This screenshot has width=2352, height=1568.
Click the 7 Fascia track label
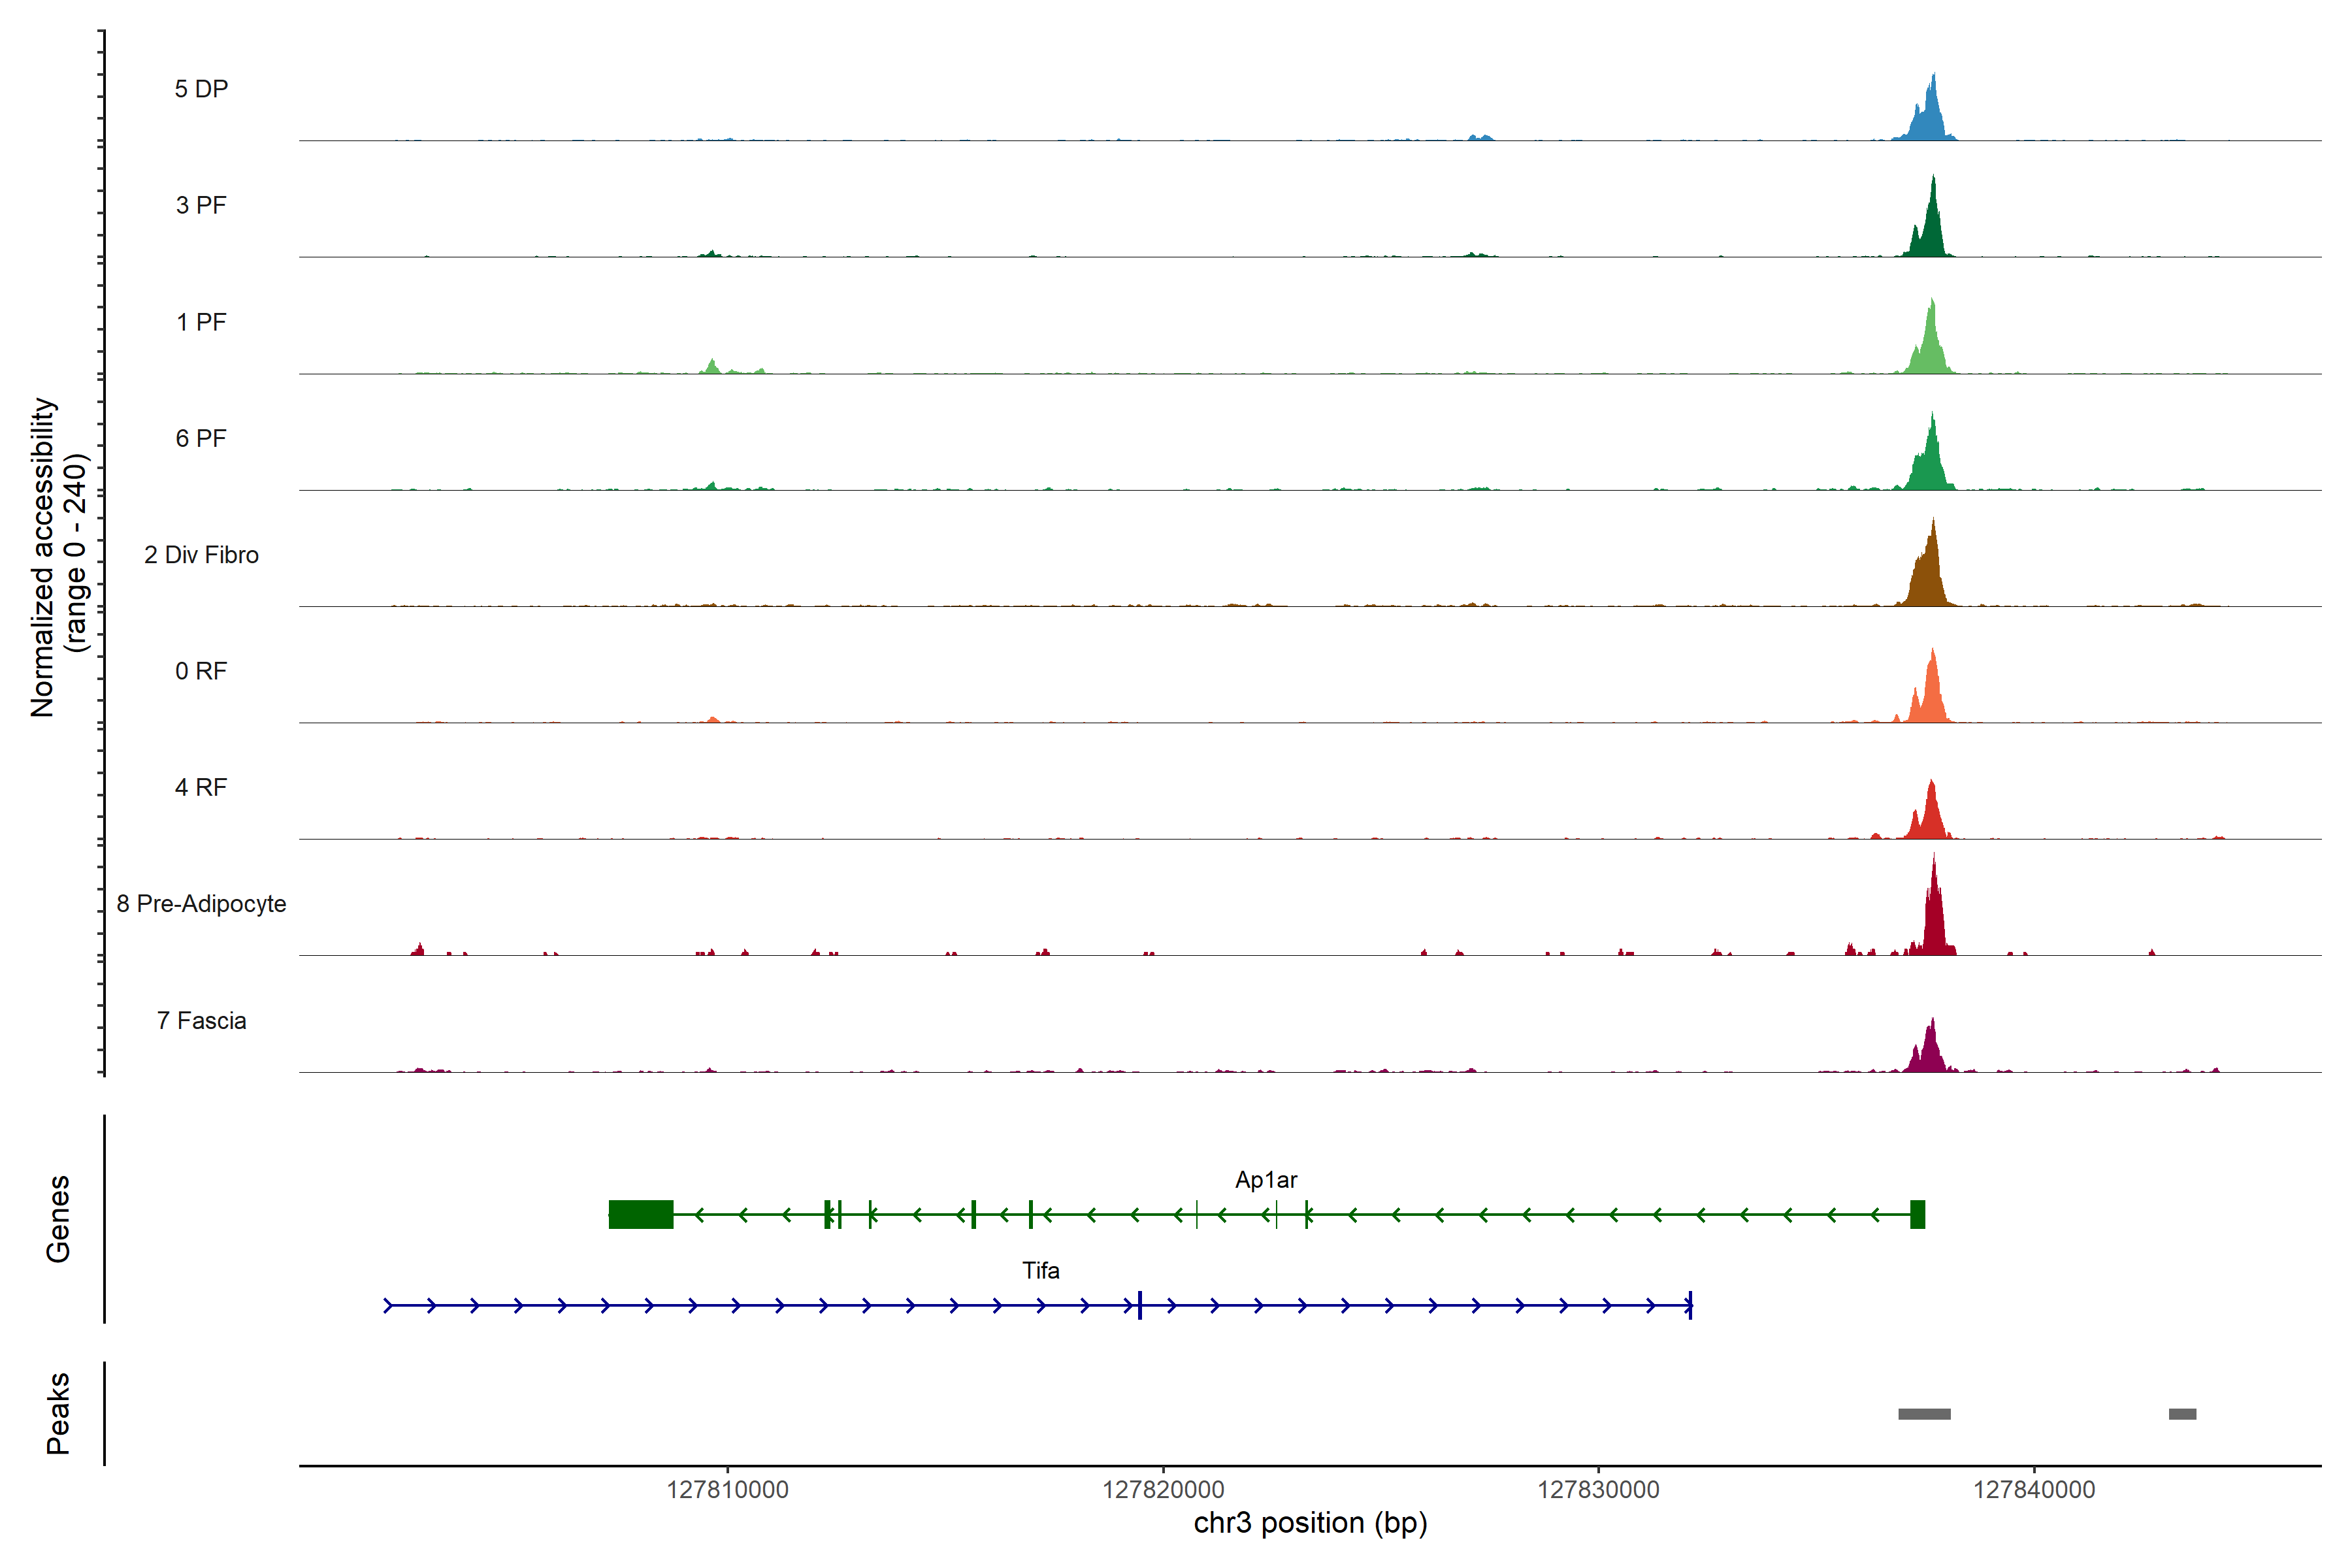201,1020
